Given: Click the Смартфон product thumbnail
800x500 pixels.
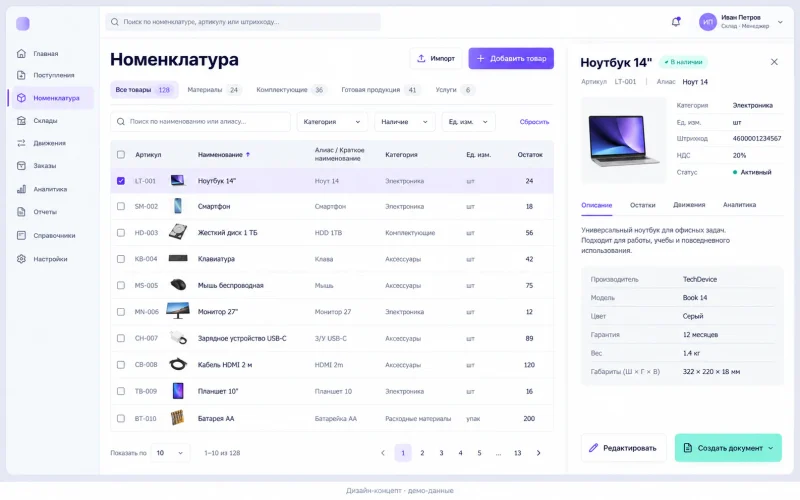Looking at the screenshot, I should click(178, 206).
